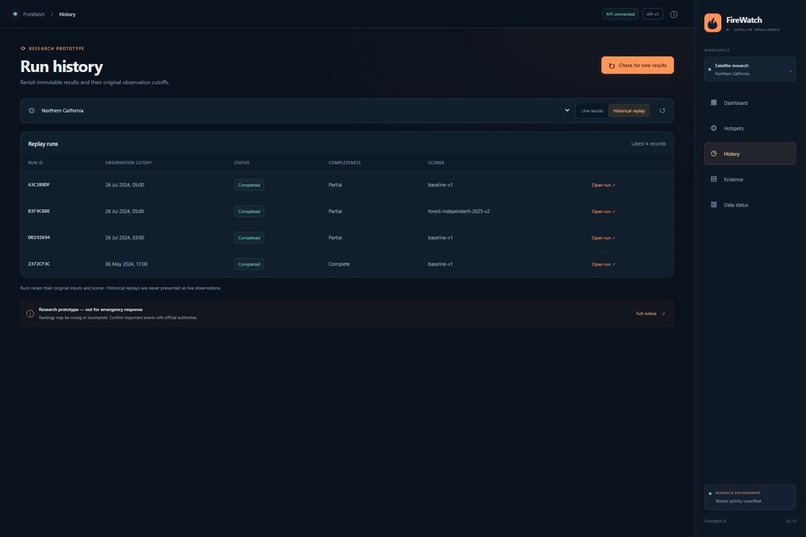The height and width of the screenshot is (537, 806).
Task: Click the Completeness column header
Action: pos(344,163)
